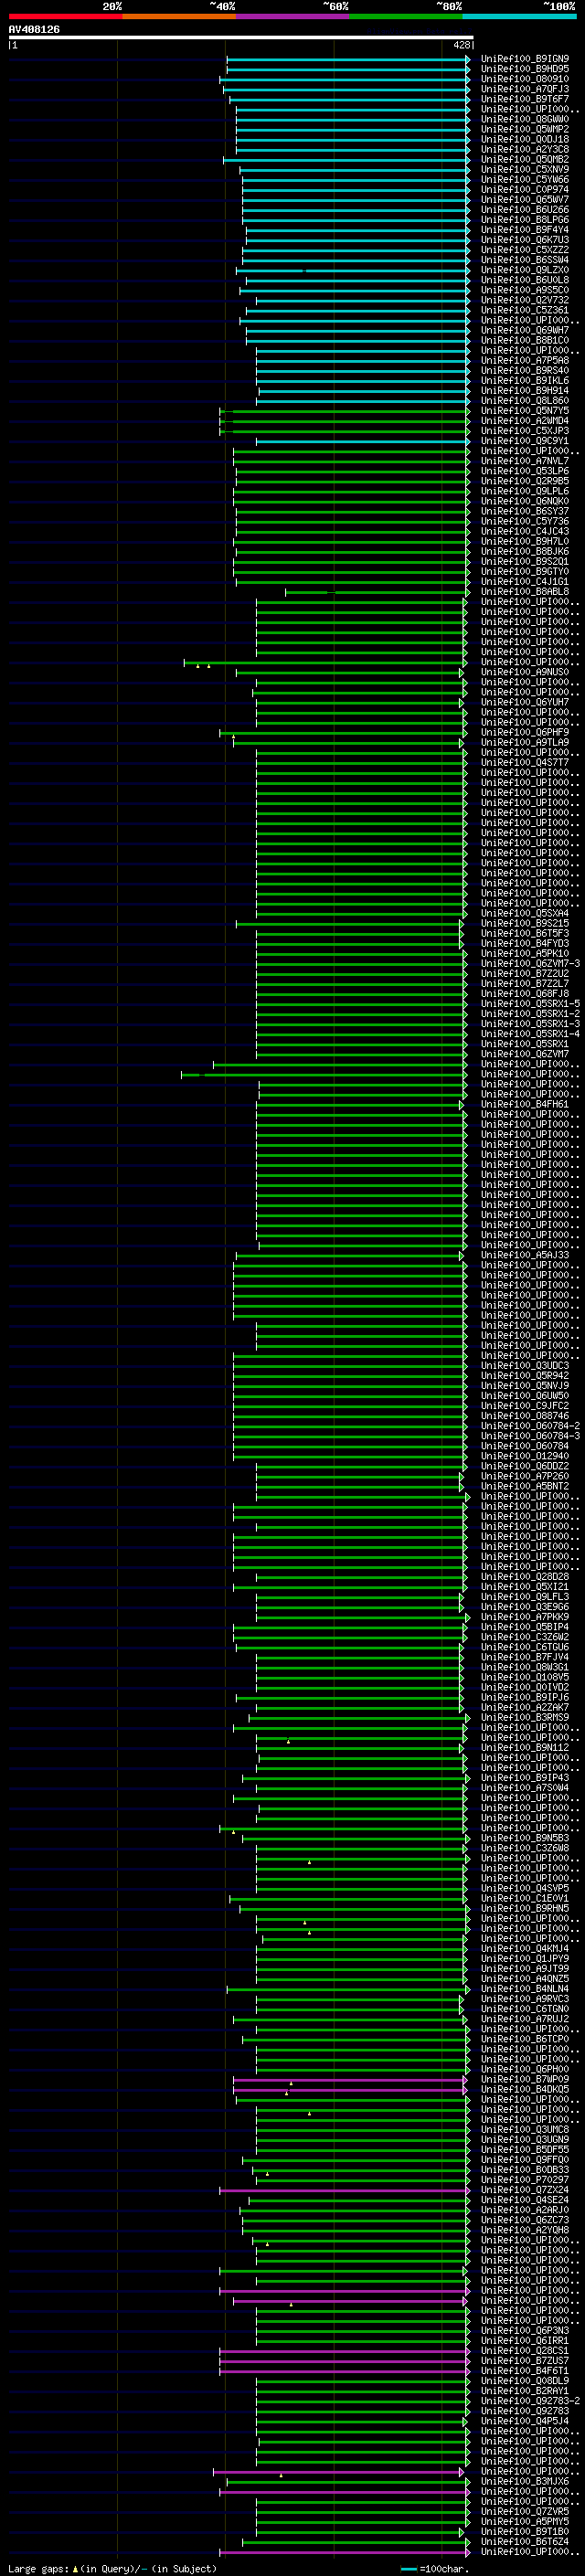The width and height of the screenshot is (585, 2576).
Task: Click the query end position 428
Action: [461, 45]
